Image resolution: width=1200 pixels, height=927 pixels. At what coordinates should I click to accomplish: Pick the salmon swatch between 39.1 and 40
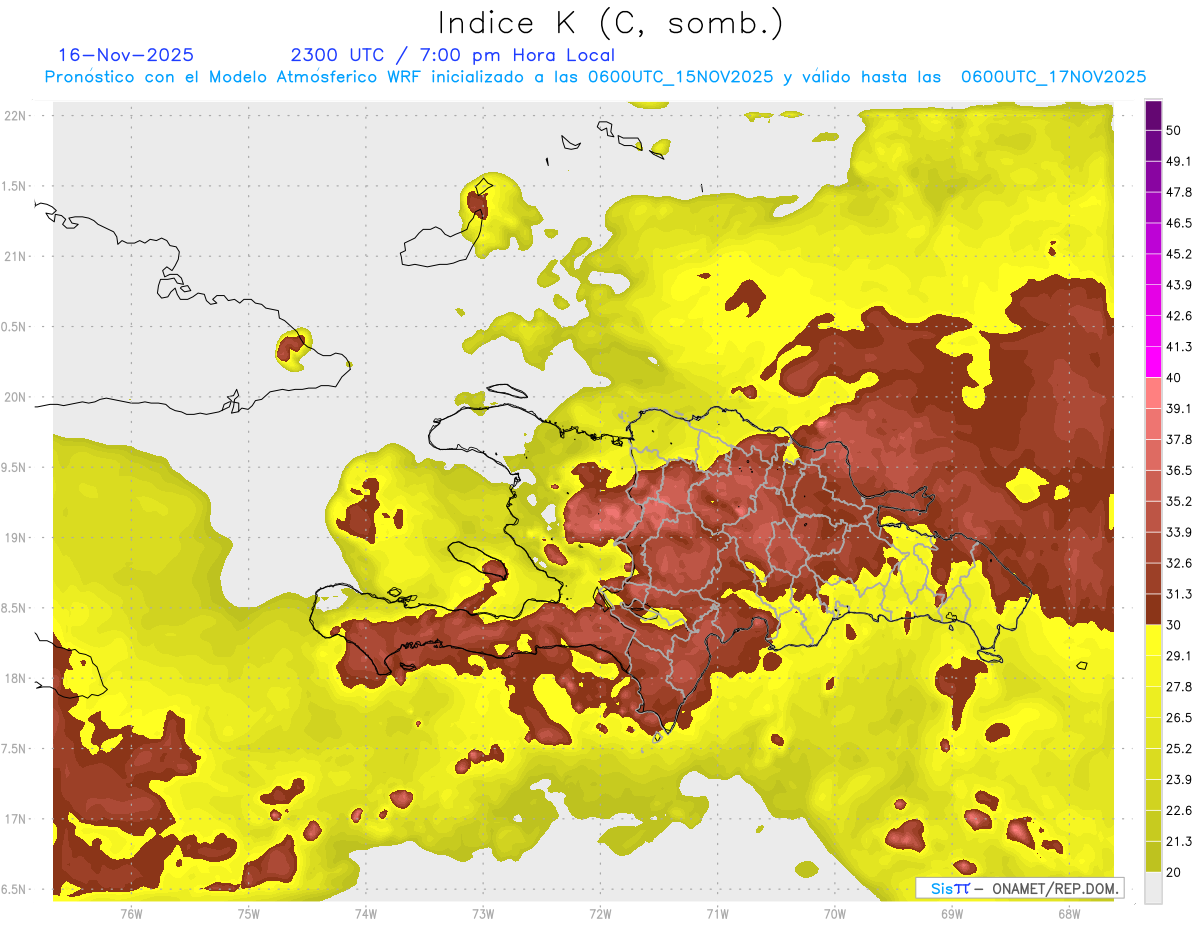coord(1153,393)
